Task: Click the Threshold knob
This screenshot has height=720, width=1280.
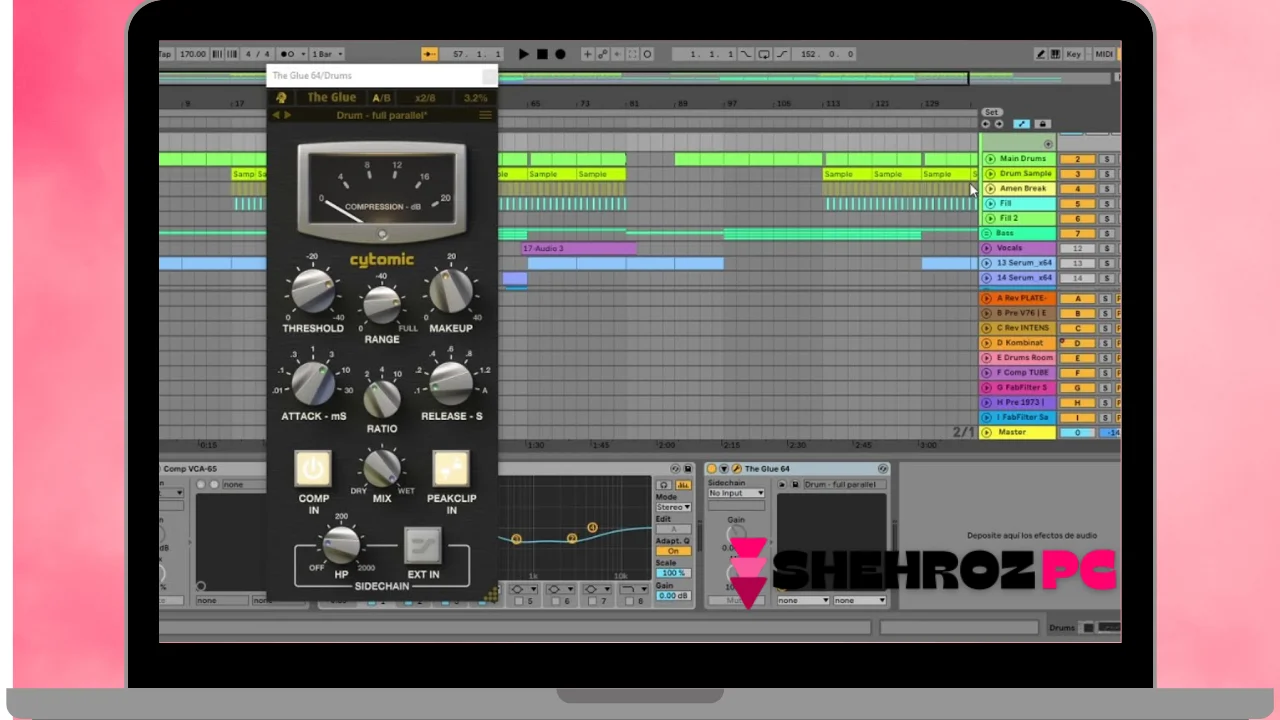Action: click(313, 291)
